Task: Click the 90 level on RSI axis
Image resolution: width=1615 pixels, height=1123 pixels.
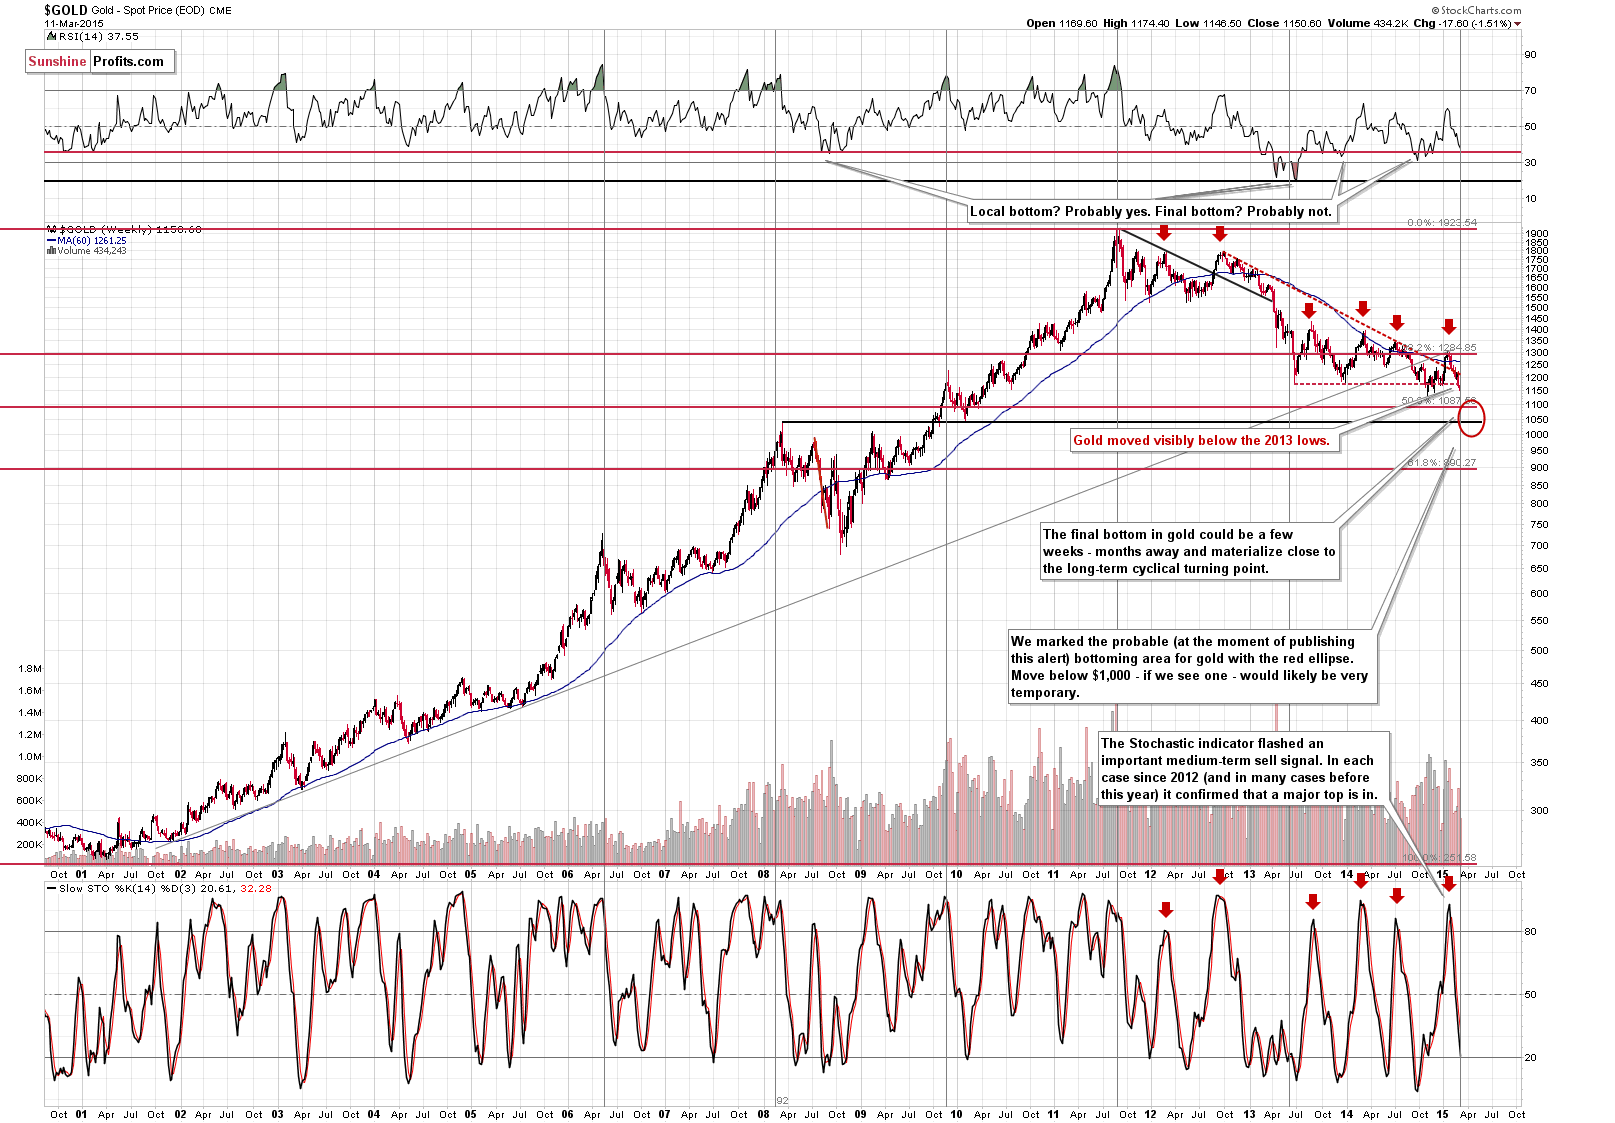Action: pyautogui.click(x=1530, y=55)
